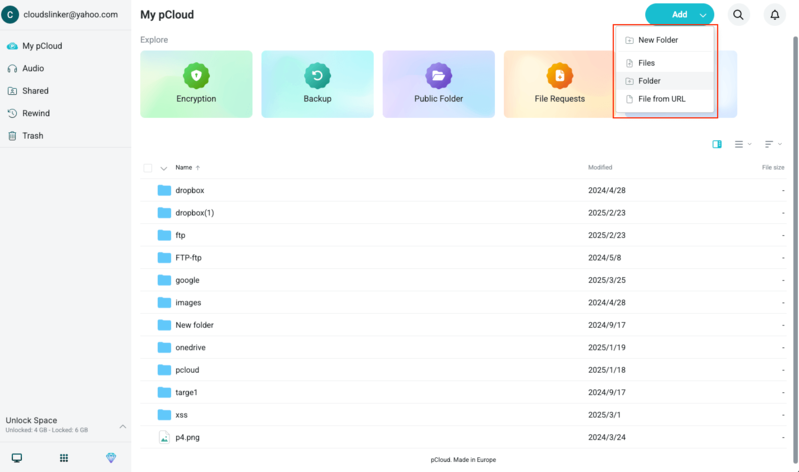Click the xss folder icon
Screen dimensions: 799x472
(164, 414)
